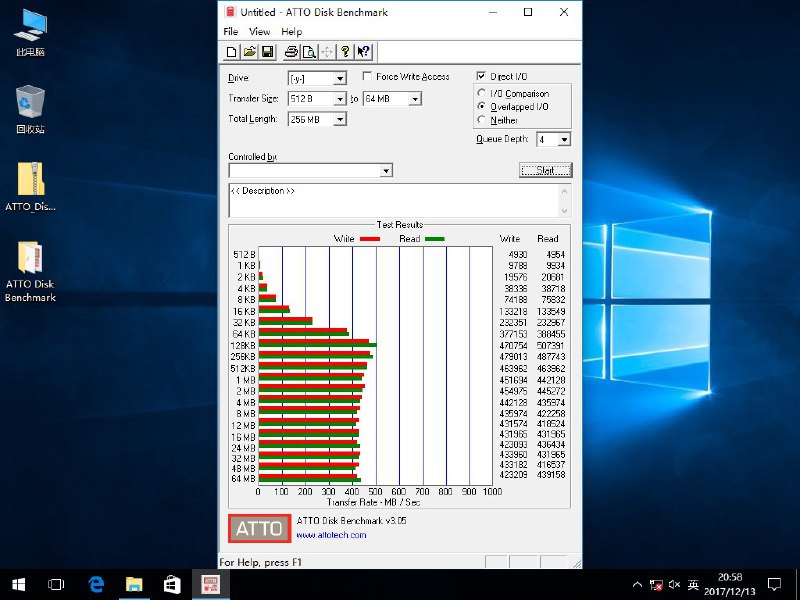Click the network tray icon with red X

(x=656, y=585)
